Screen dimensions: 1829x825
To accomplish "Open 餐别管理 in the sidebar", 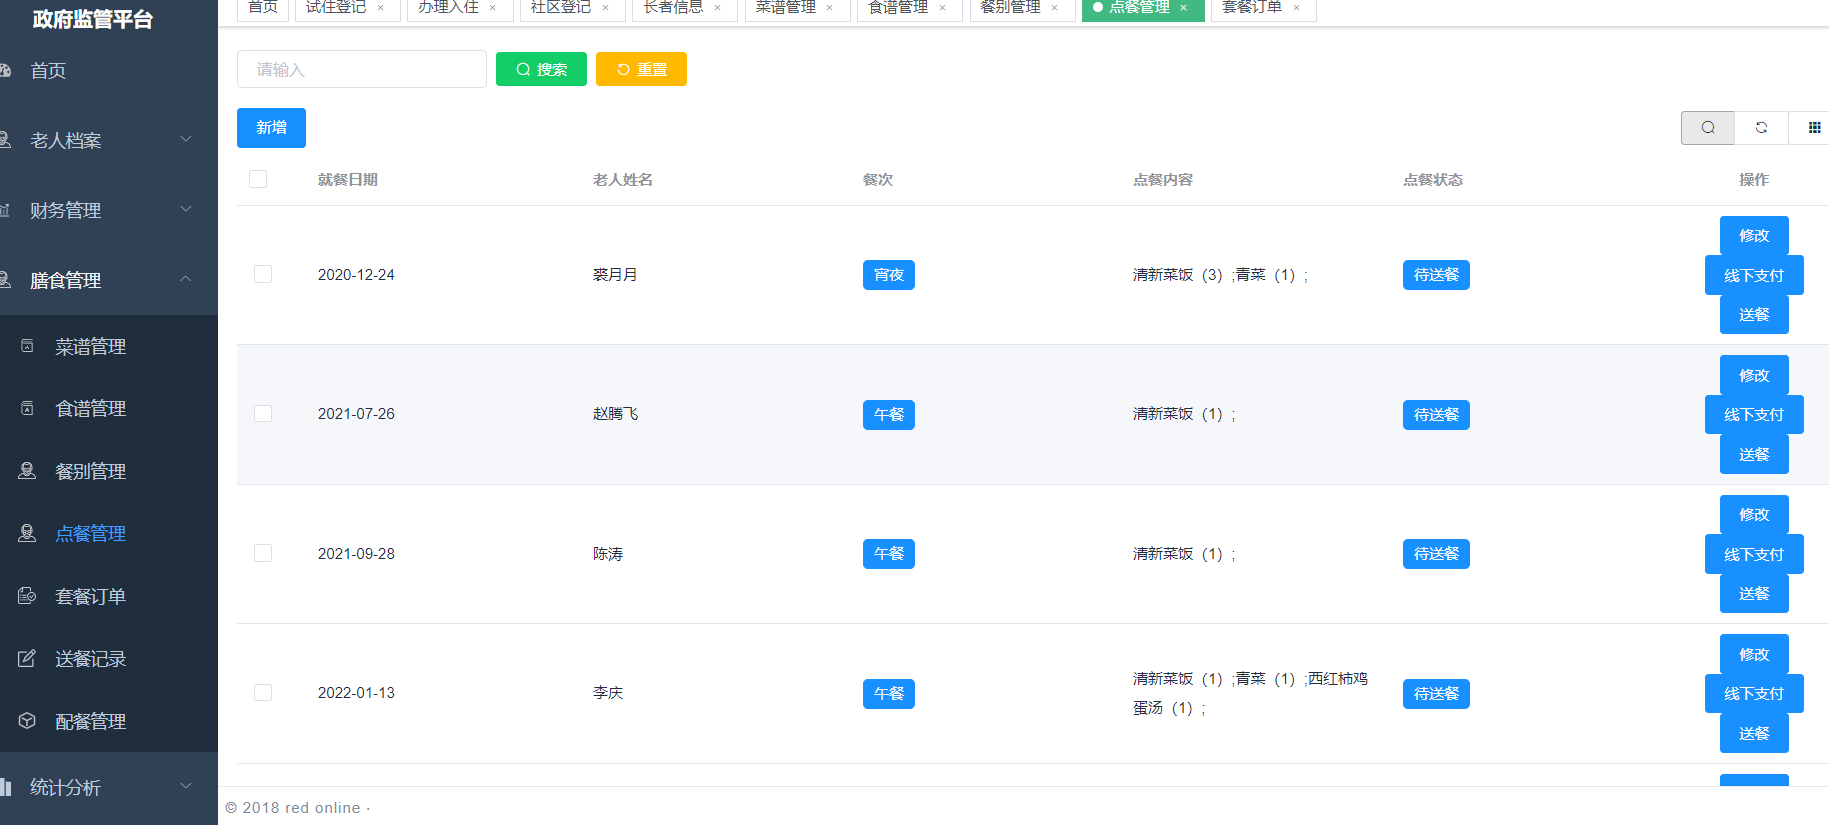I will (90, 471).
